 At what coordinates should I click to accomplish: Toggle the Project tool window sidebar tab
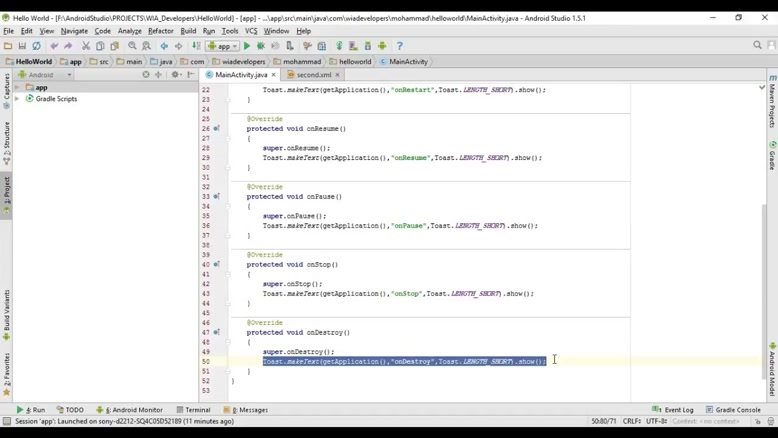6,189
